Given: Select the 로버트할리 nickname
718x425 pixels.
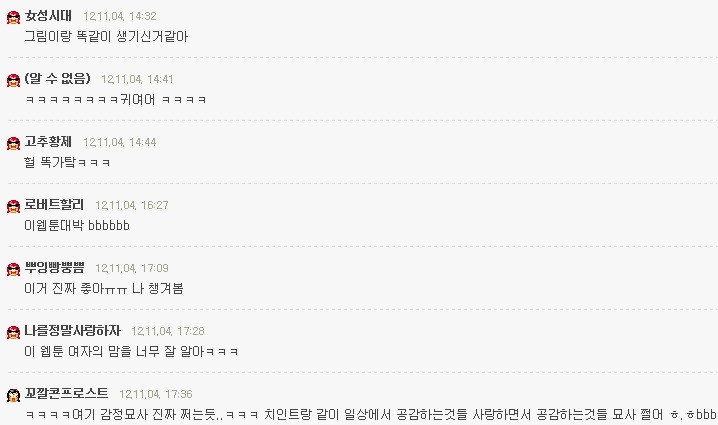Looking at the screenshot, I should pyautogui.click(x=54, y=204).
